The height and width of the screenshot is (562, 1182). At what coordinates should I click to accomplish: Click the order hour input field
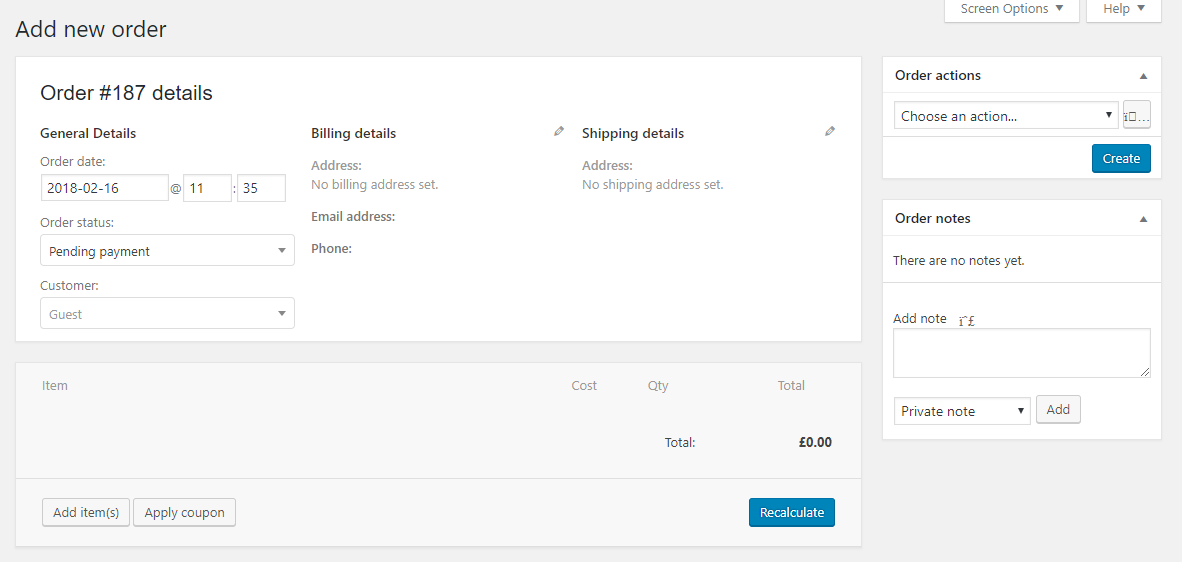(207, 188)
